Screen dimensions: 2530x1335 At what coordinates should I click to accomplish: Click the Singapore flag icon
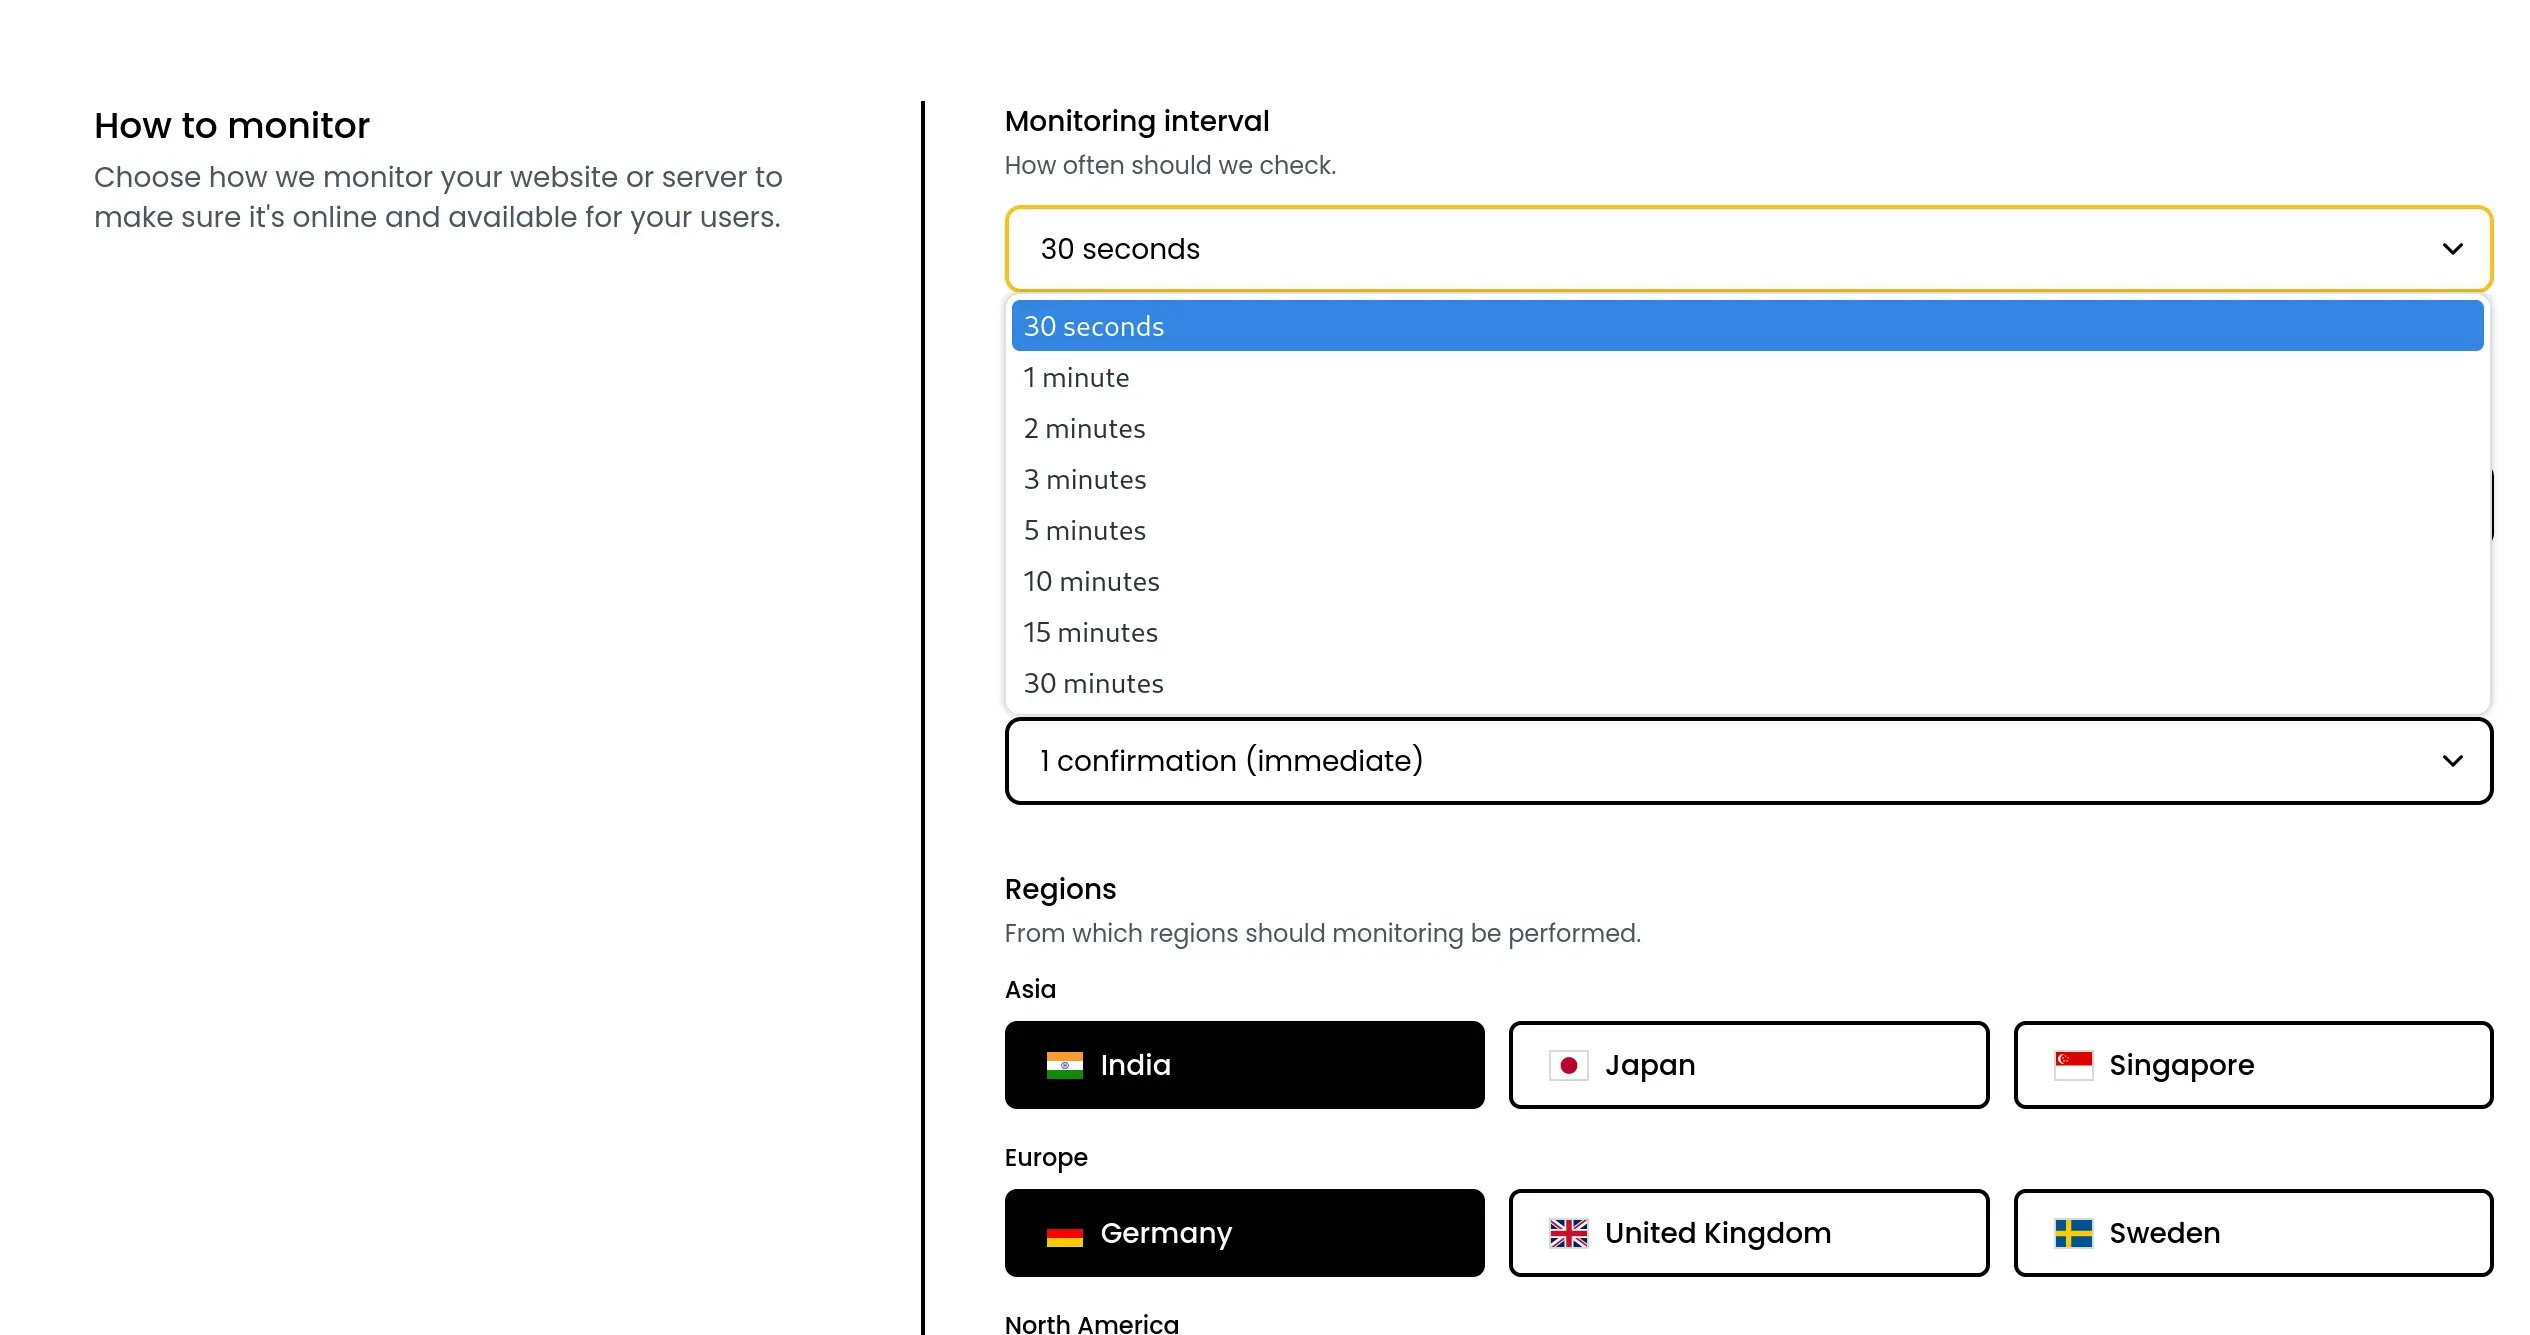pyautogui.click(x=2073, y=1065)
